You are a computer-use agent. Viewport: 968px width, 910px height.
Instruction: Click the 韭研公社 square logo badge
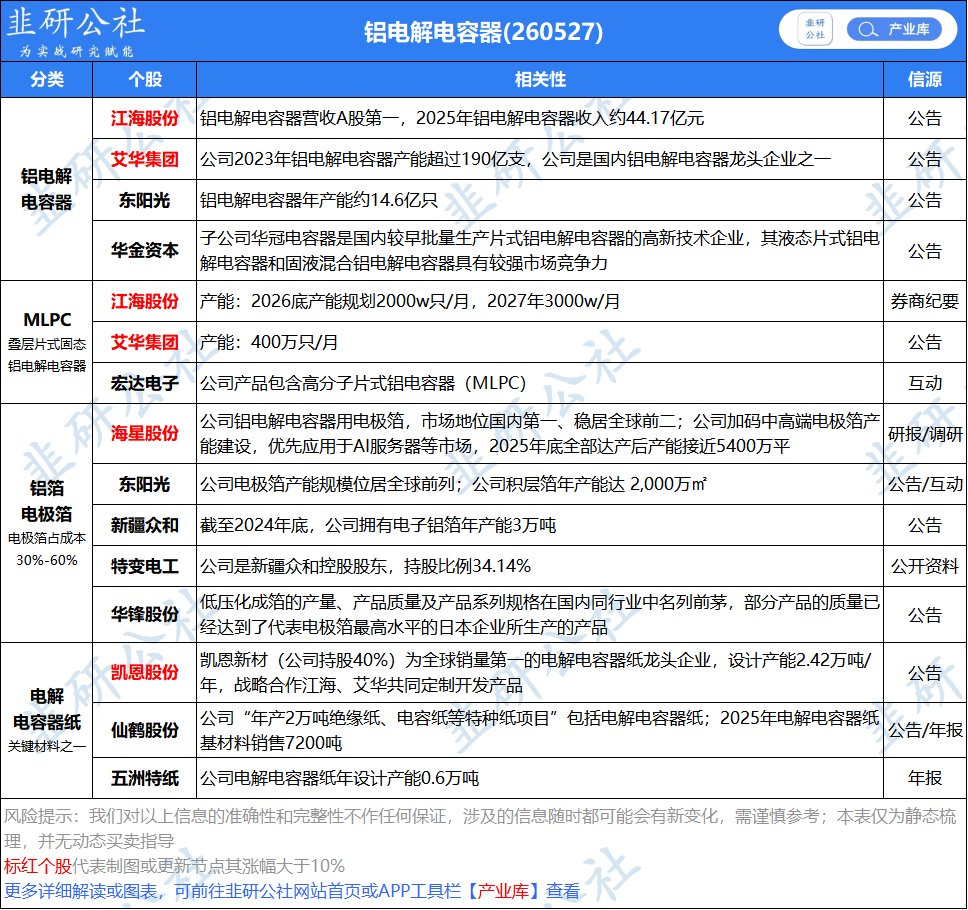(x=815, y=29)
